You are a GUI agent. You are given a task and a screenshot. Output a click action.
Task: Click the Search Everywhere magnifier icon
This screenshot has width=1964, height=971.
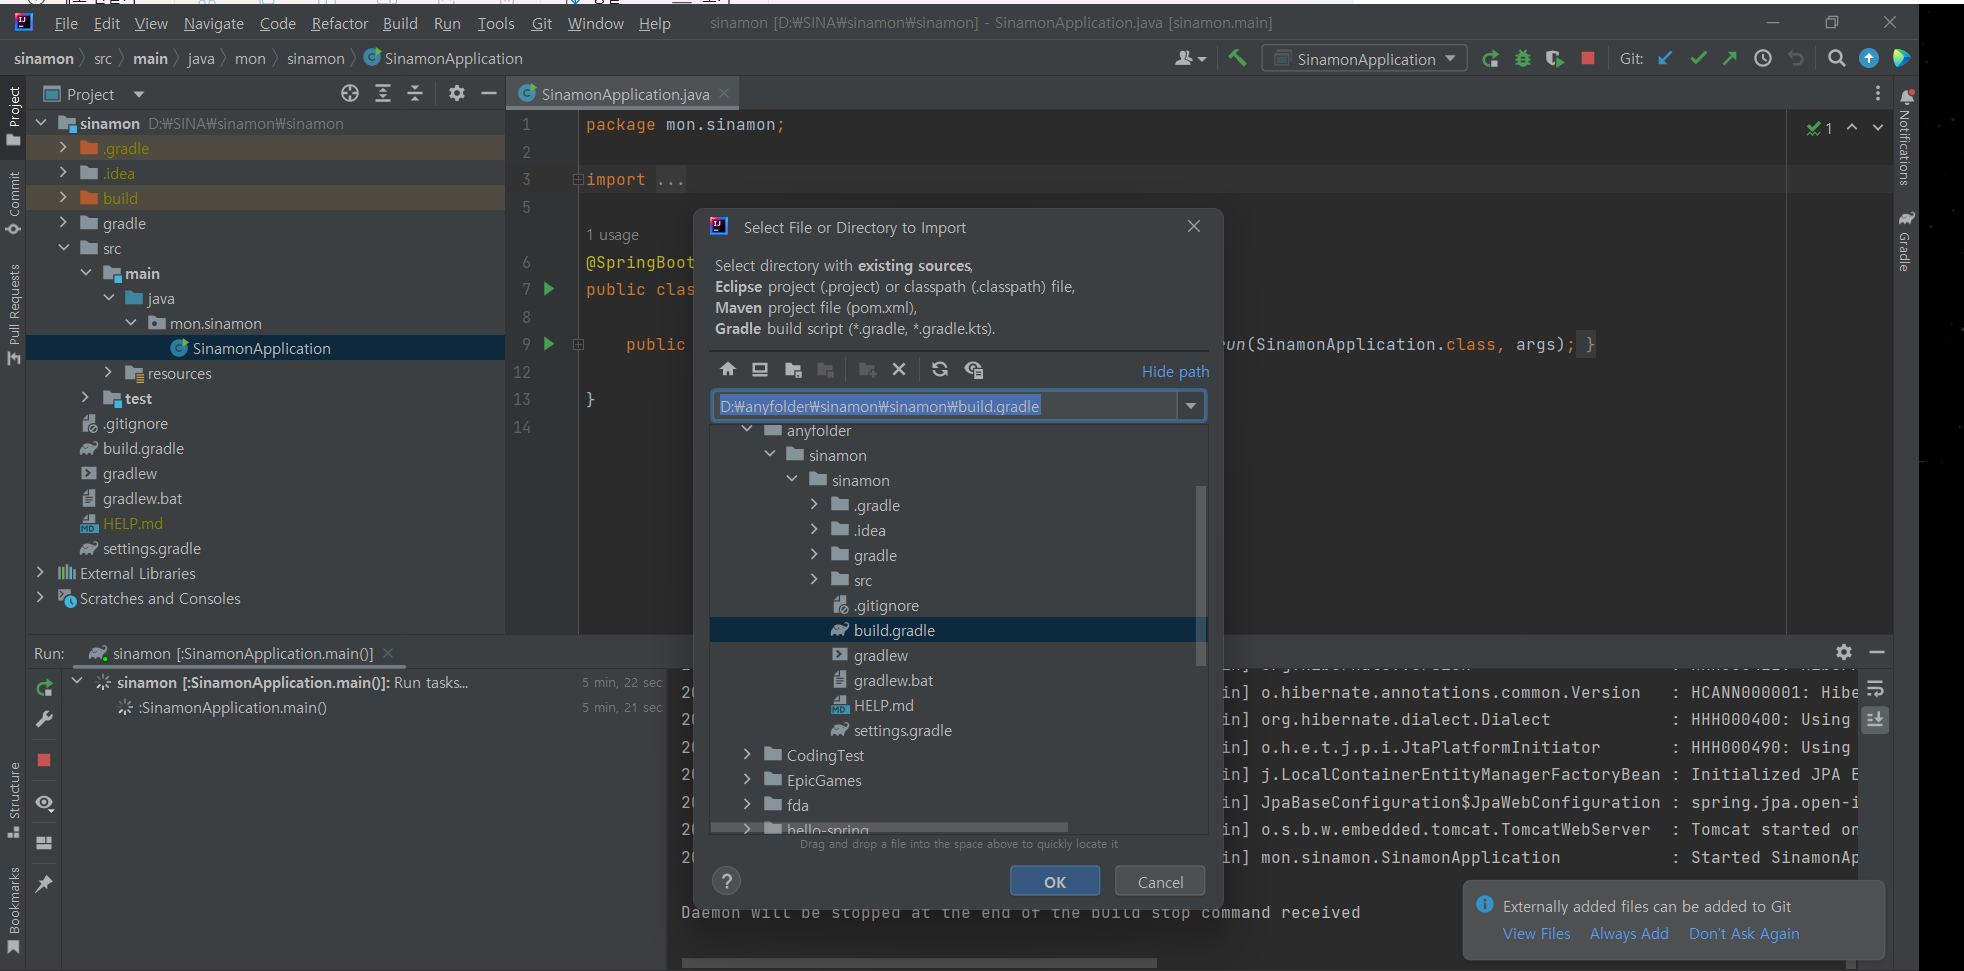[1836, 58]
